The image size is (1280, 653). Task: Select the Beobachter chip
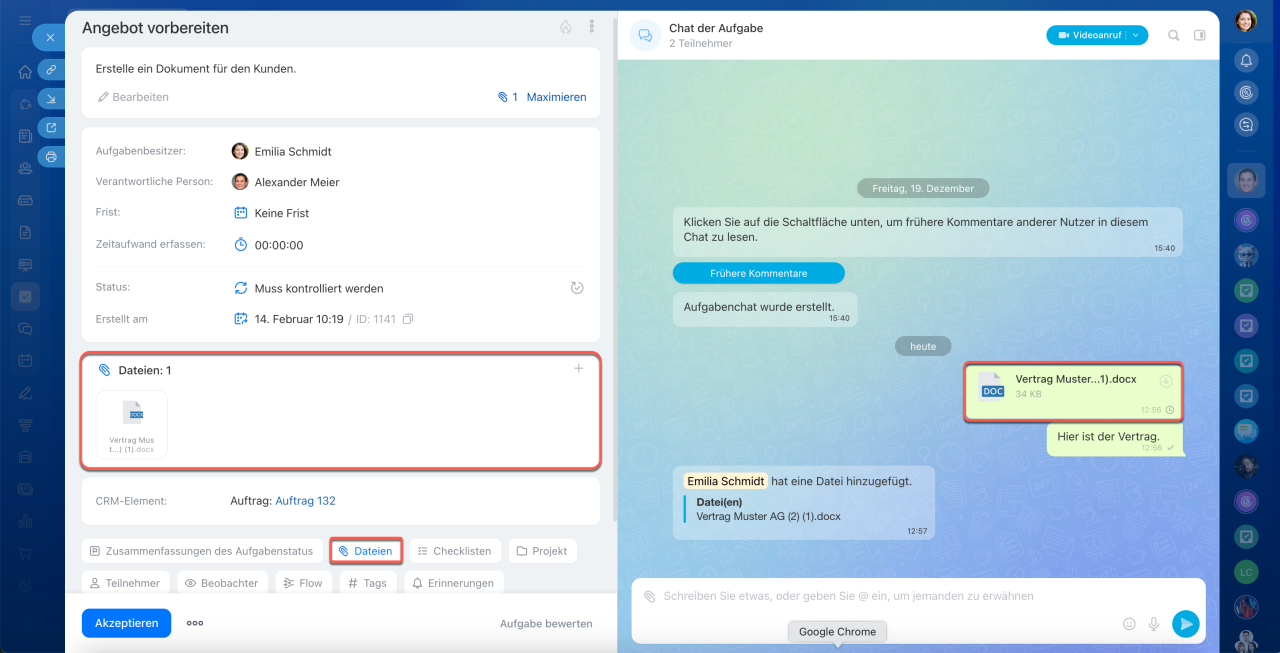coord(222,583)
